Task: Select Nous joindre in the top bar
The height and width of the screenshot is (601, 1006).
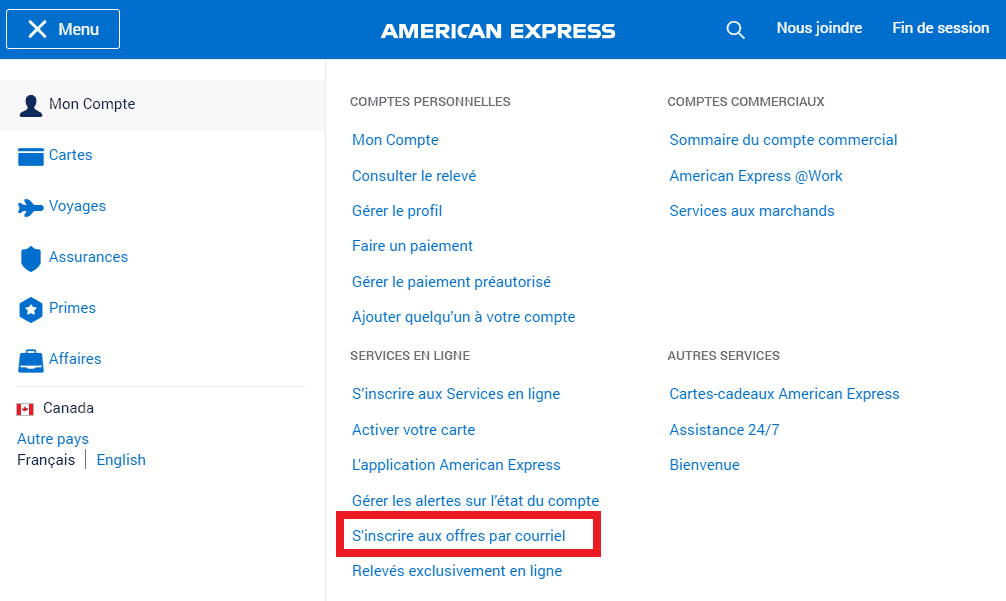Action: click(x=819, y=28)
